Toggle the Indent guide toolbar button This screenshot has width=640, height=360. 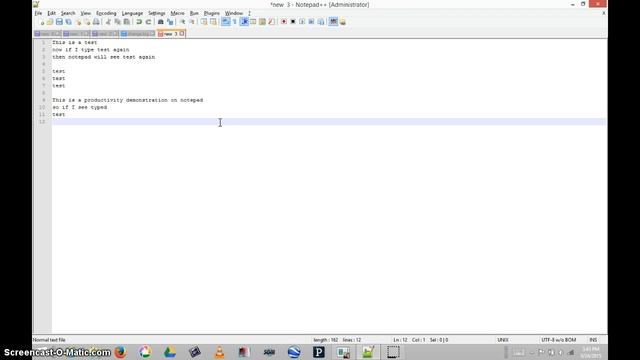pos(244,22)
